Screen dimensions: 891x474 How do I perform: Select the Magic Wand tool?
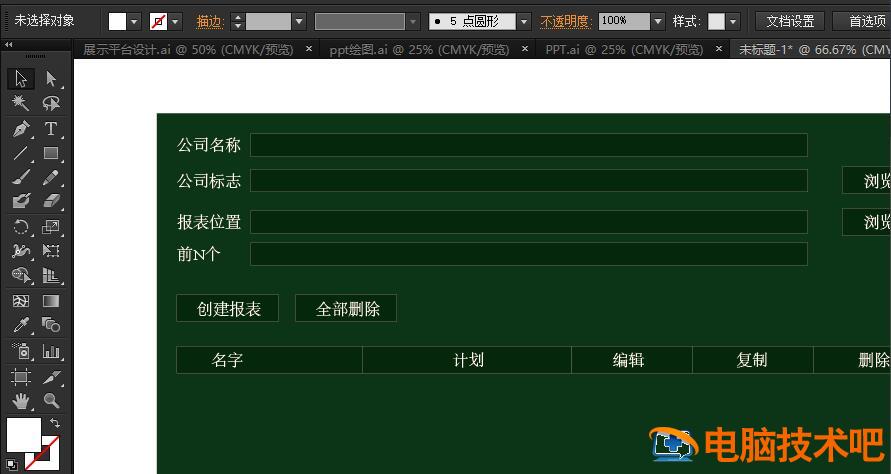coord(21,103)
